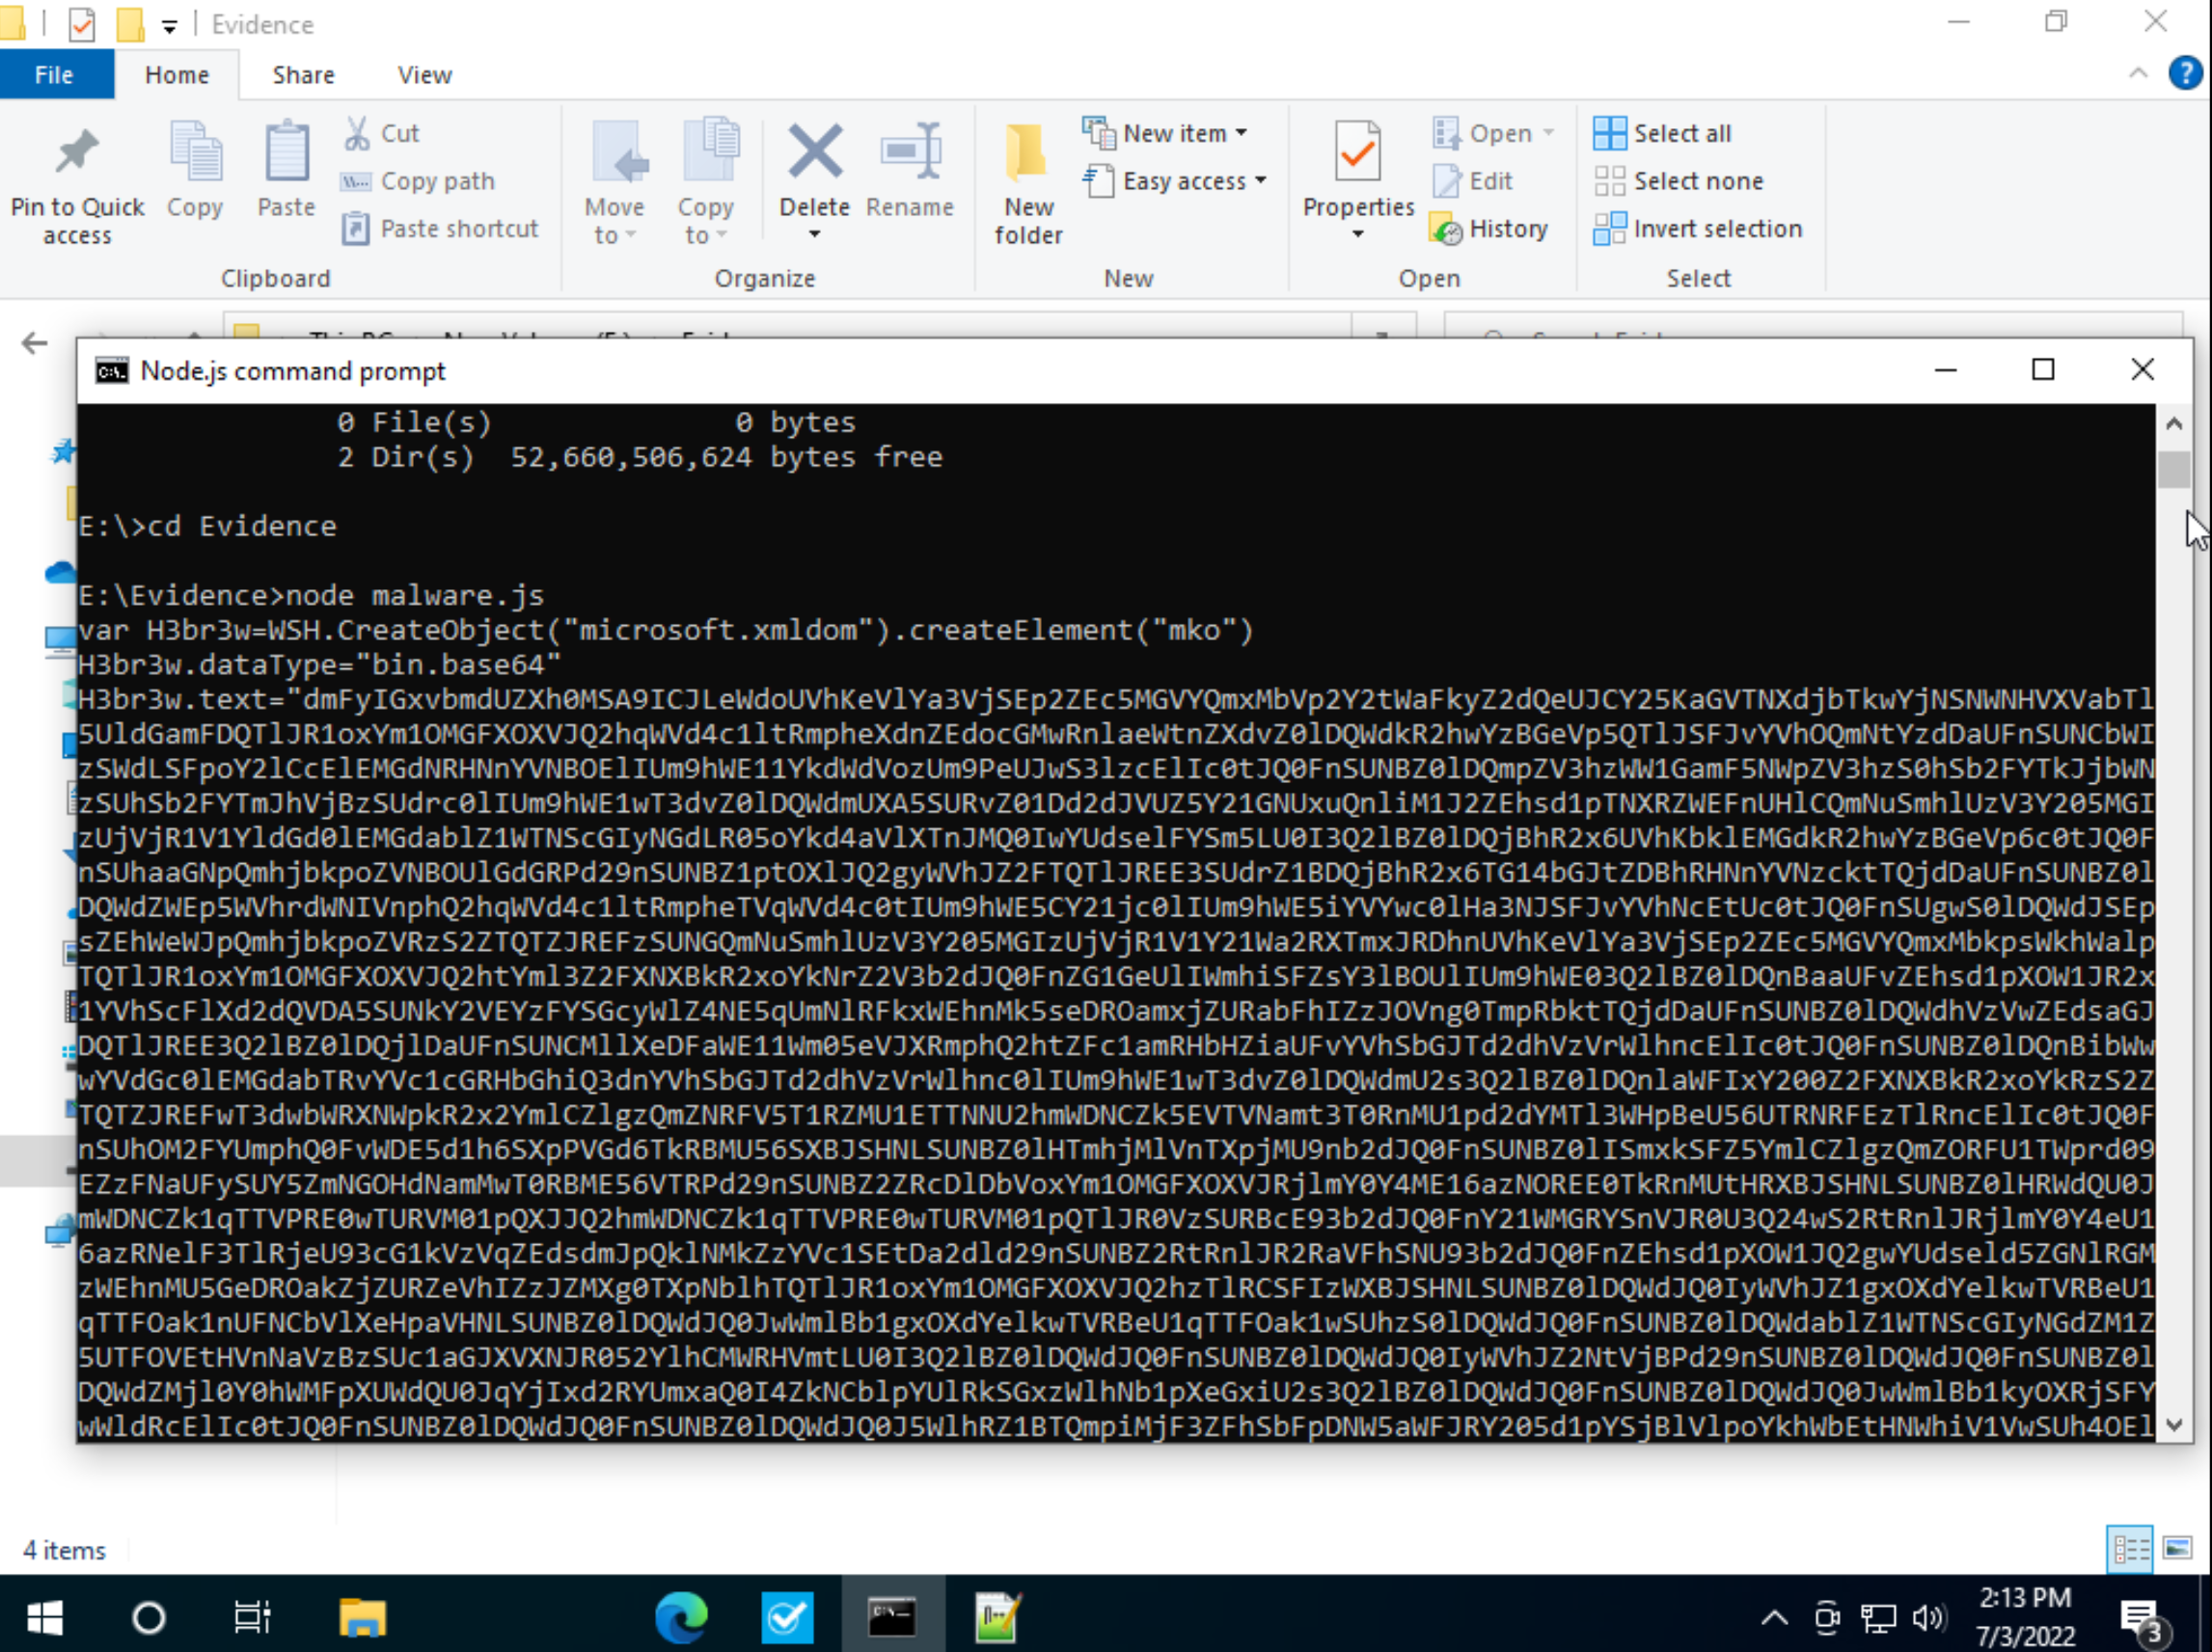
Task: Open Microsoft Edge from the taskbar
Action: point(681,1617)
